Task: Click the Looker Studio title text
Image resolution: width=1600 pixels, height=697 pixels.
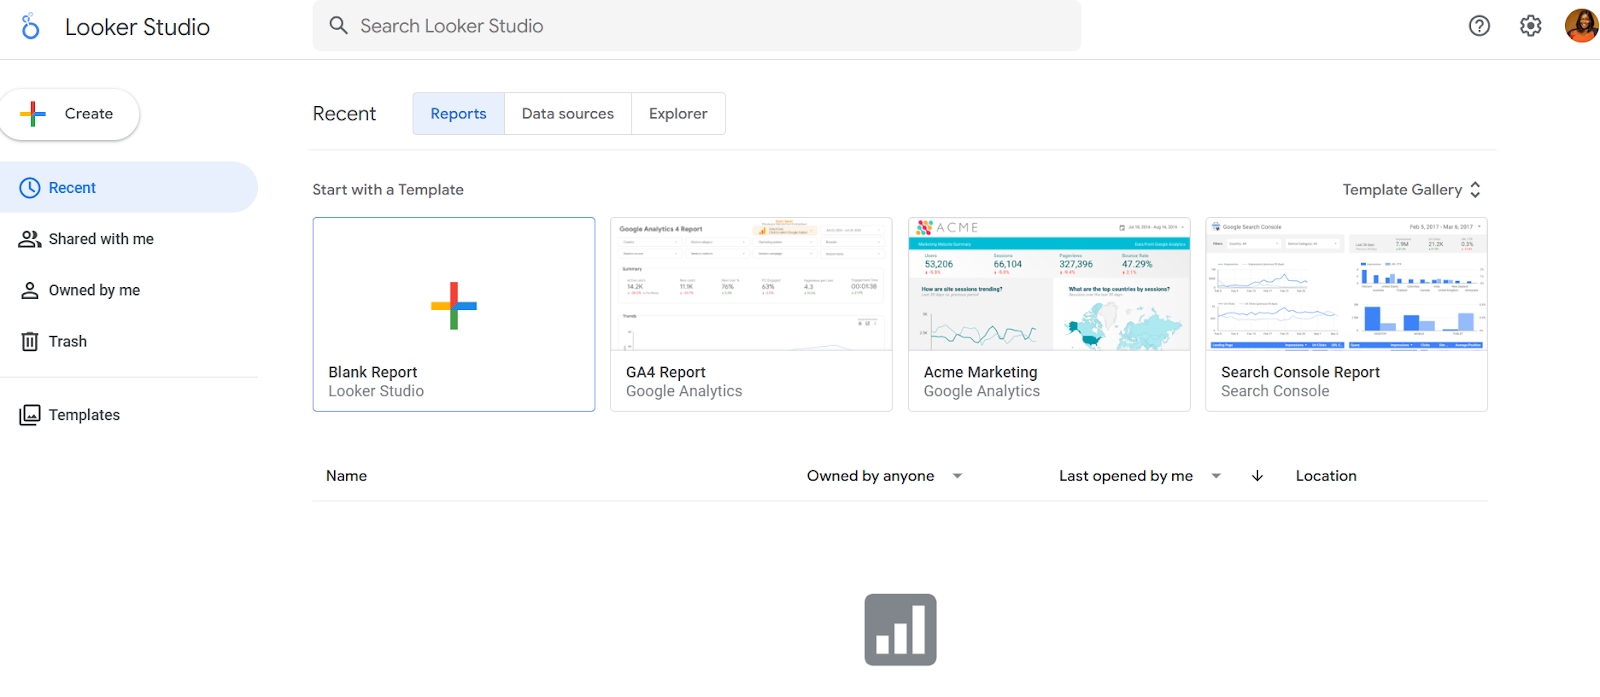Action: click(x=137, y=27)
